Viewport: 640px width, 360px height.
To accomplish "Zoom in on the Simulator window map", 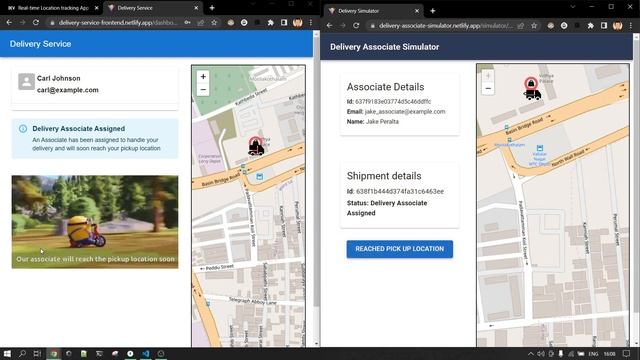I will click(488, 76).
